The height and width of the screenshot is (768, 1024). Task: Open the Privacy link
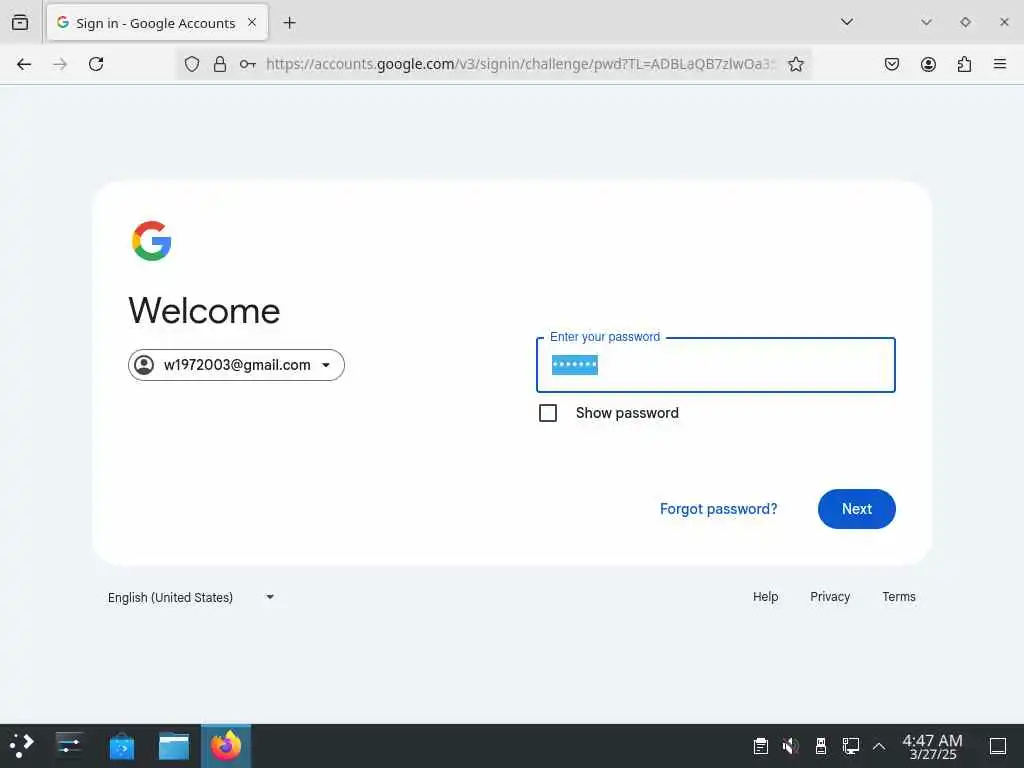pos(830,597)
